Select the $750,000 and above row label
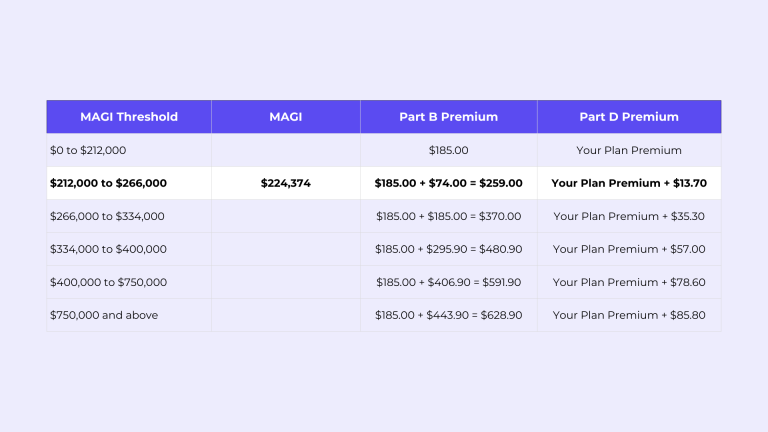 pyautogui.click(x=129, y=315)
